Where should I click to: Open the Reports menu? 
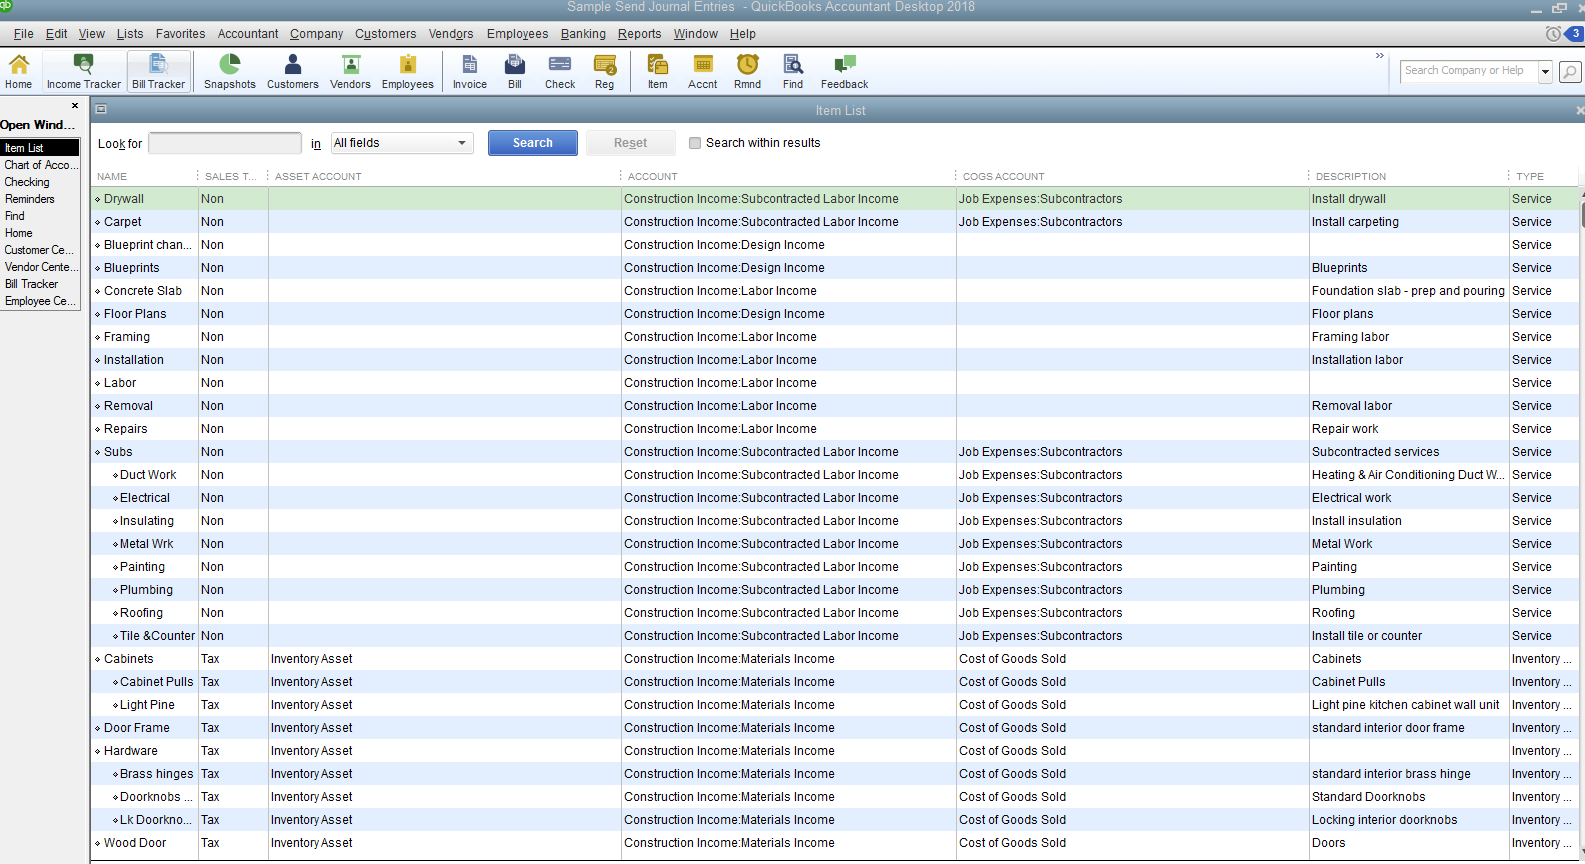coord(639,34)
